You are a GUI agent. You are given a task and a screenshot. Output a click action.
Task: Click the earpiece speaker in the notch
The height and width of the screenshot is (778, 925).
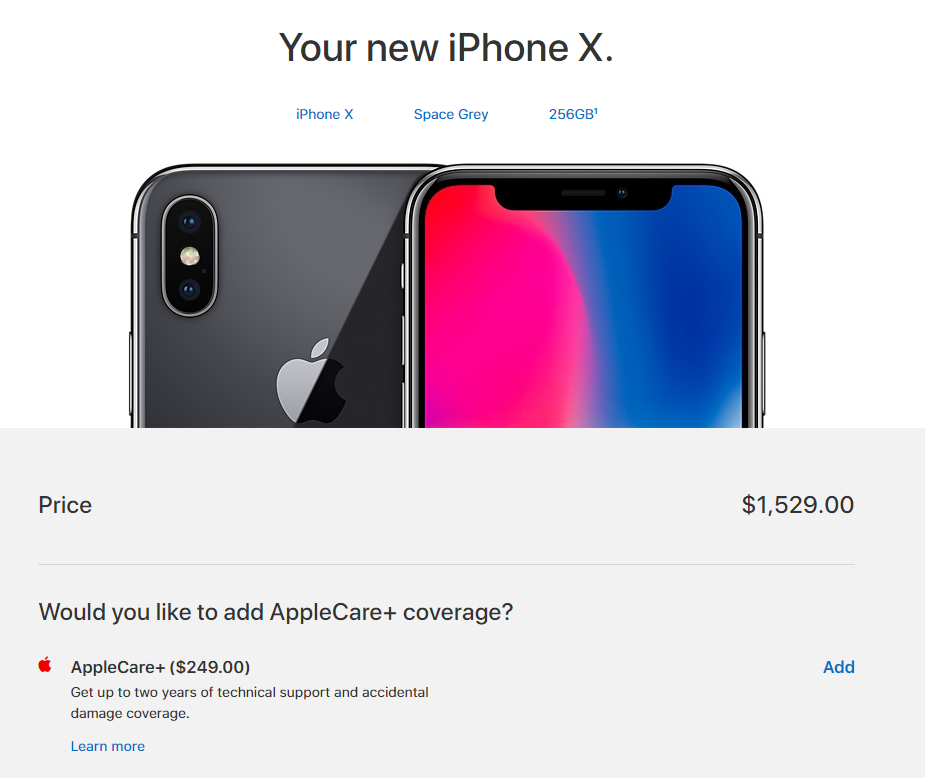pyautogui.click(x=583, y=193)
